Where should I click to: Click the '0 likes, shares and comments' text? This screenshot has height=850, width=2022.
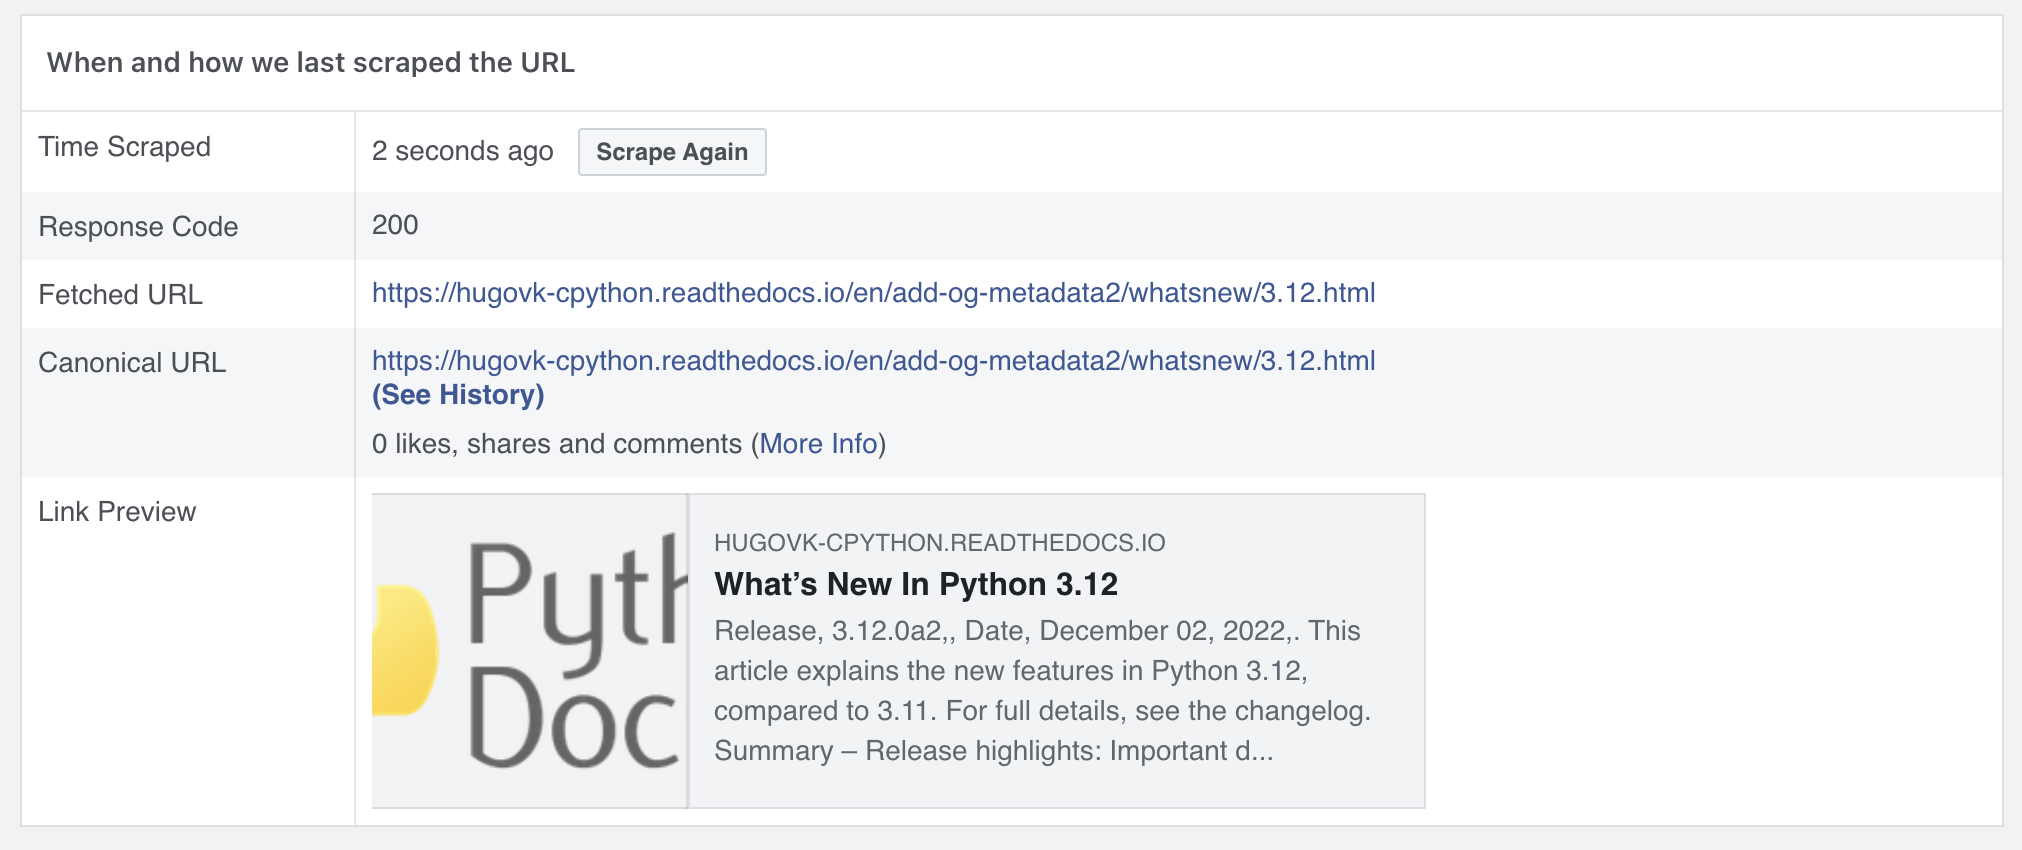[x=557, y=444]
